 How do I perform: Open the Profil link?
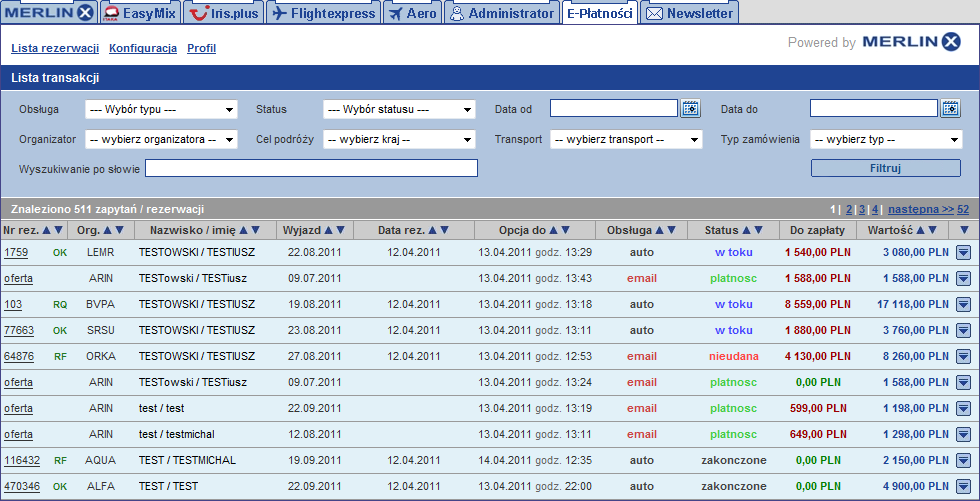tap(201, 48)
